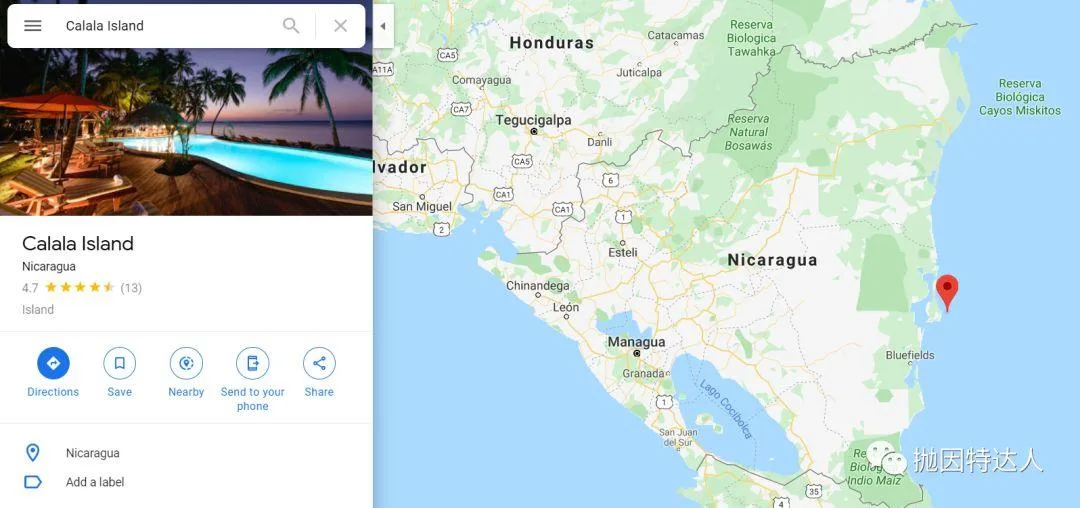Send to your phone icon

(x=253, y=363)
